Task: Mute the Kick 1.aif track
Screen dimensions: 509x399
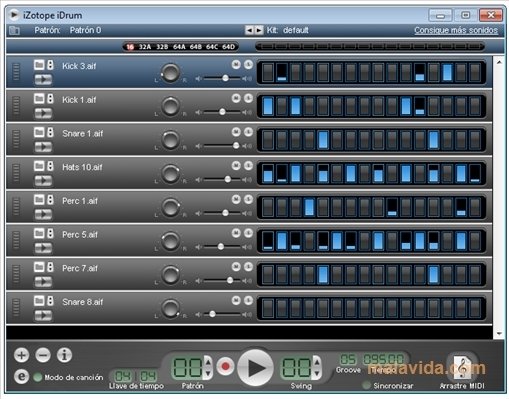Action: (236, 98)
